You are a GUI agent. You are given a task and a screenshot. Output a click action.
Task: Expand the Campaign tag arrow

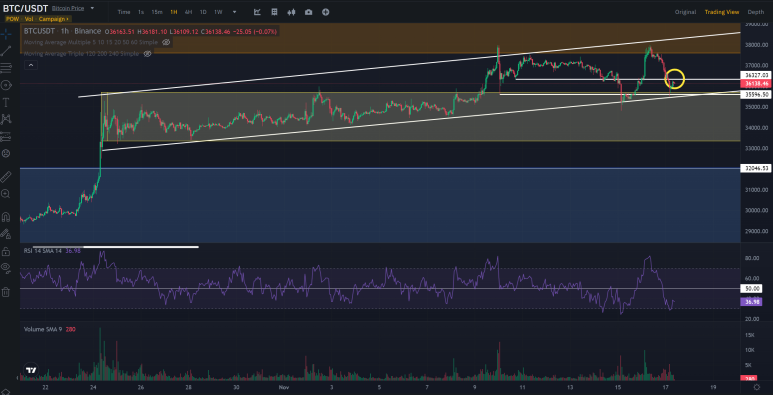tap(69, 19)
